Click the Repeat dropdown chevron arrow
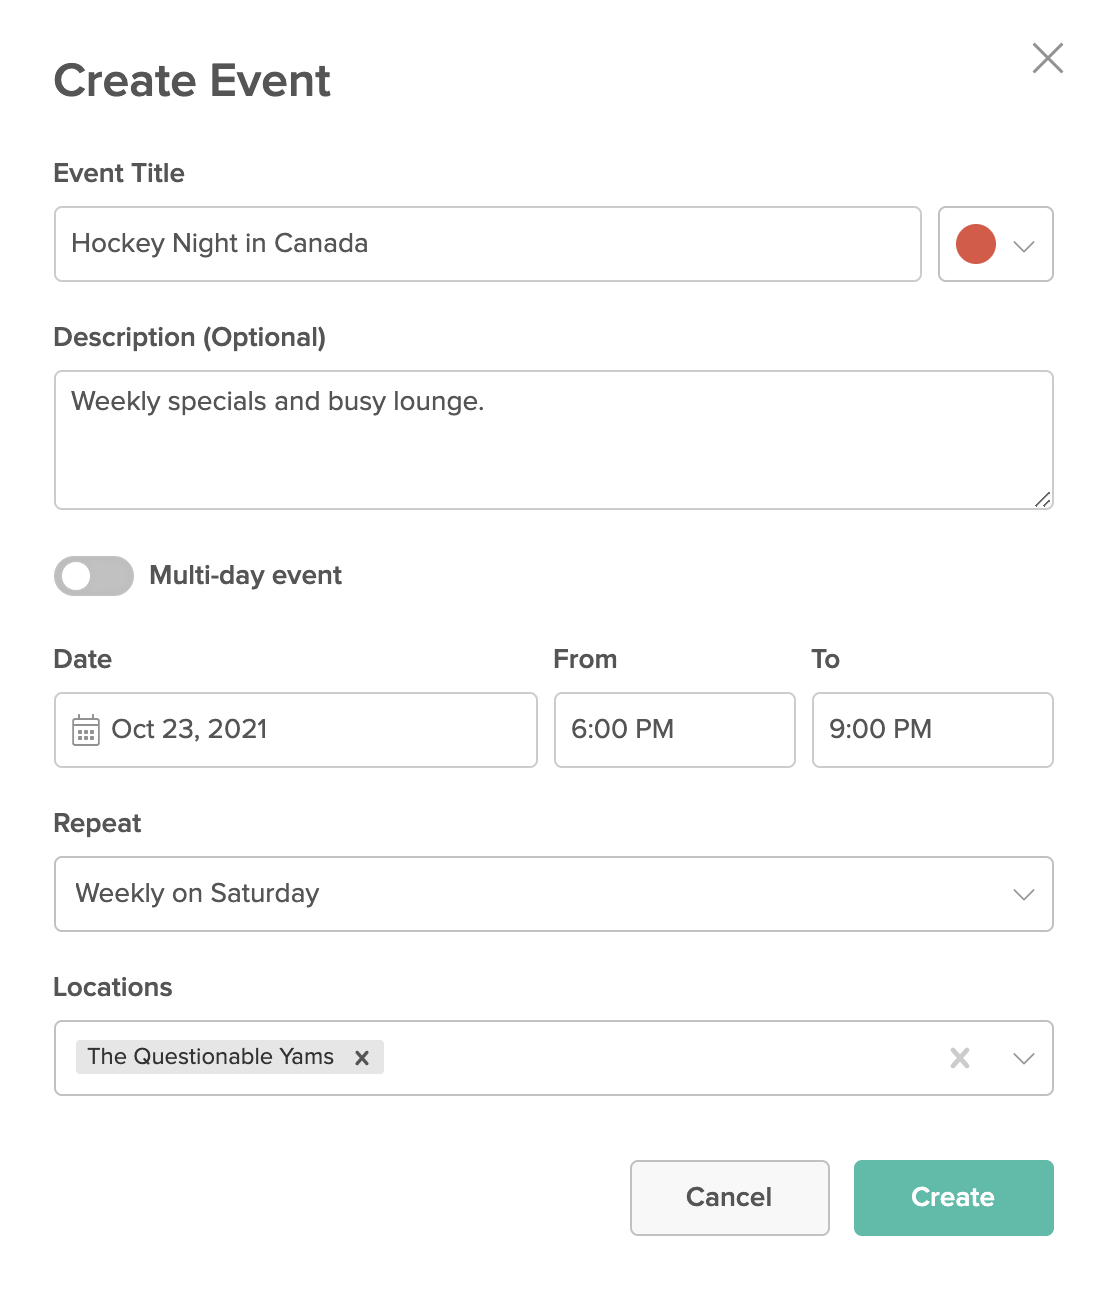 [x=1024, y=894]
